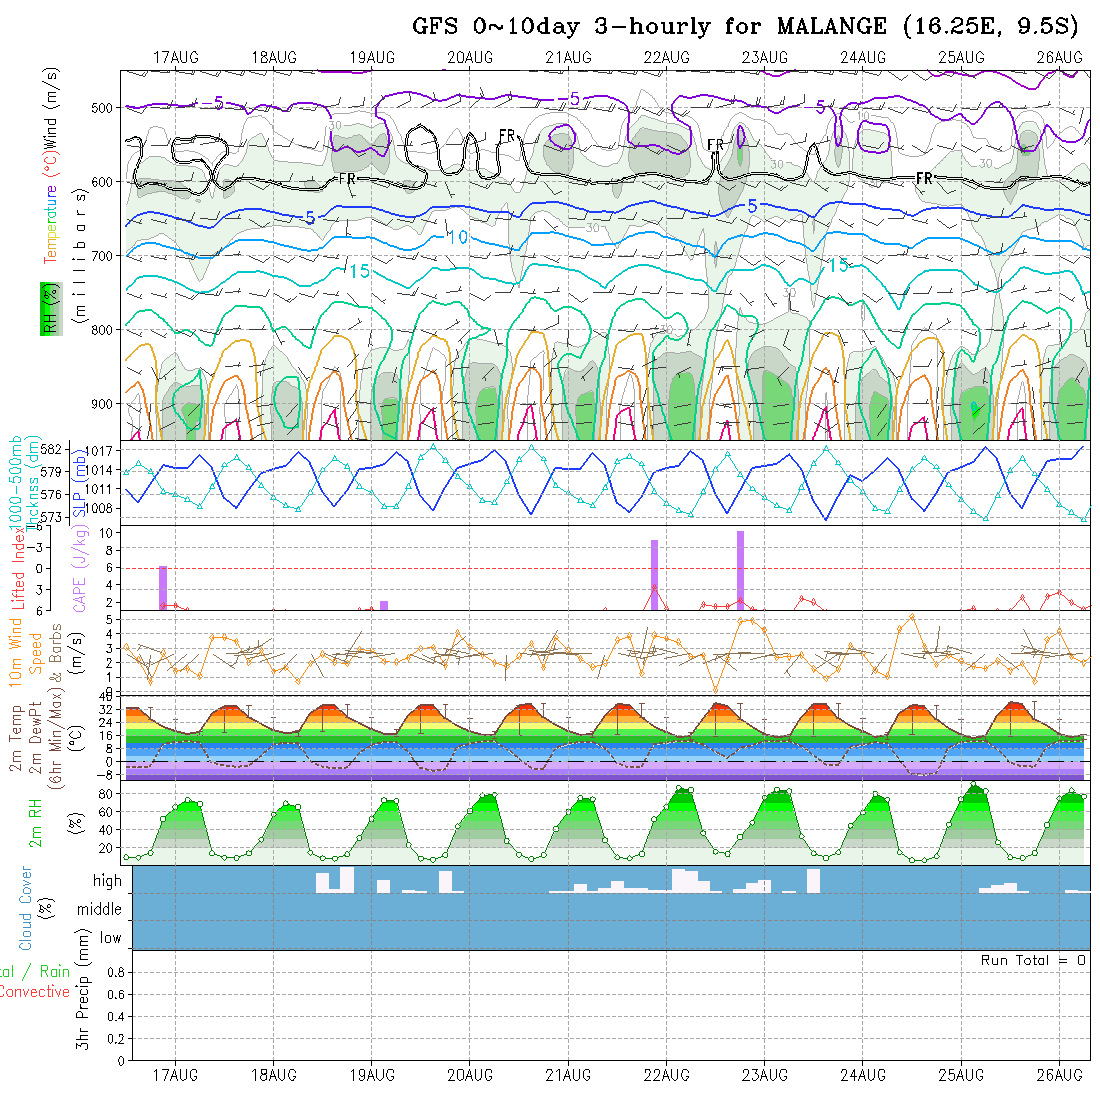The image size is (1100, 1100).
Task: Click the tallest purple CAPE bar near 23AUG
Action: tap(740, 568)
